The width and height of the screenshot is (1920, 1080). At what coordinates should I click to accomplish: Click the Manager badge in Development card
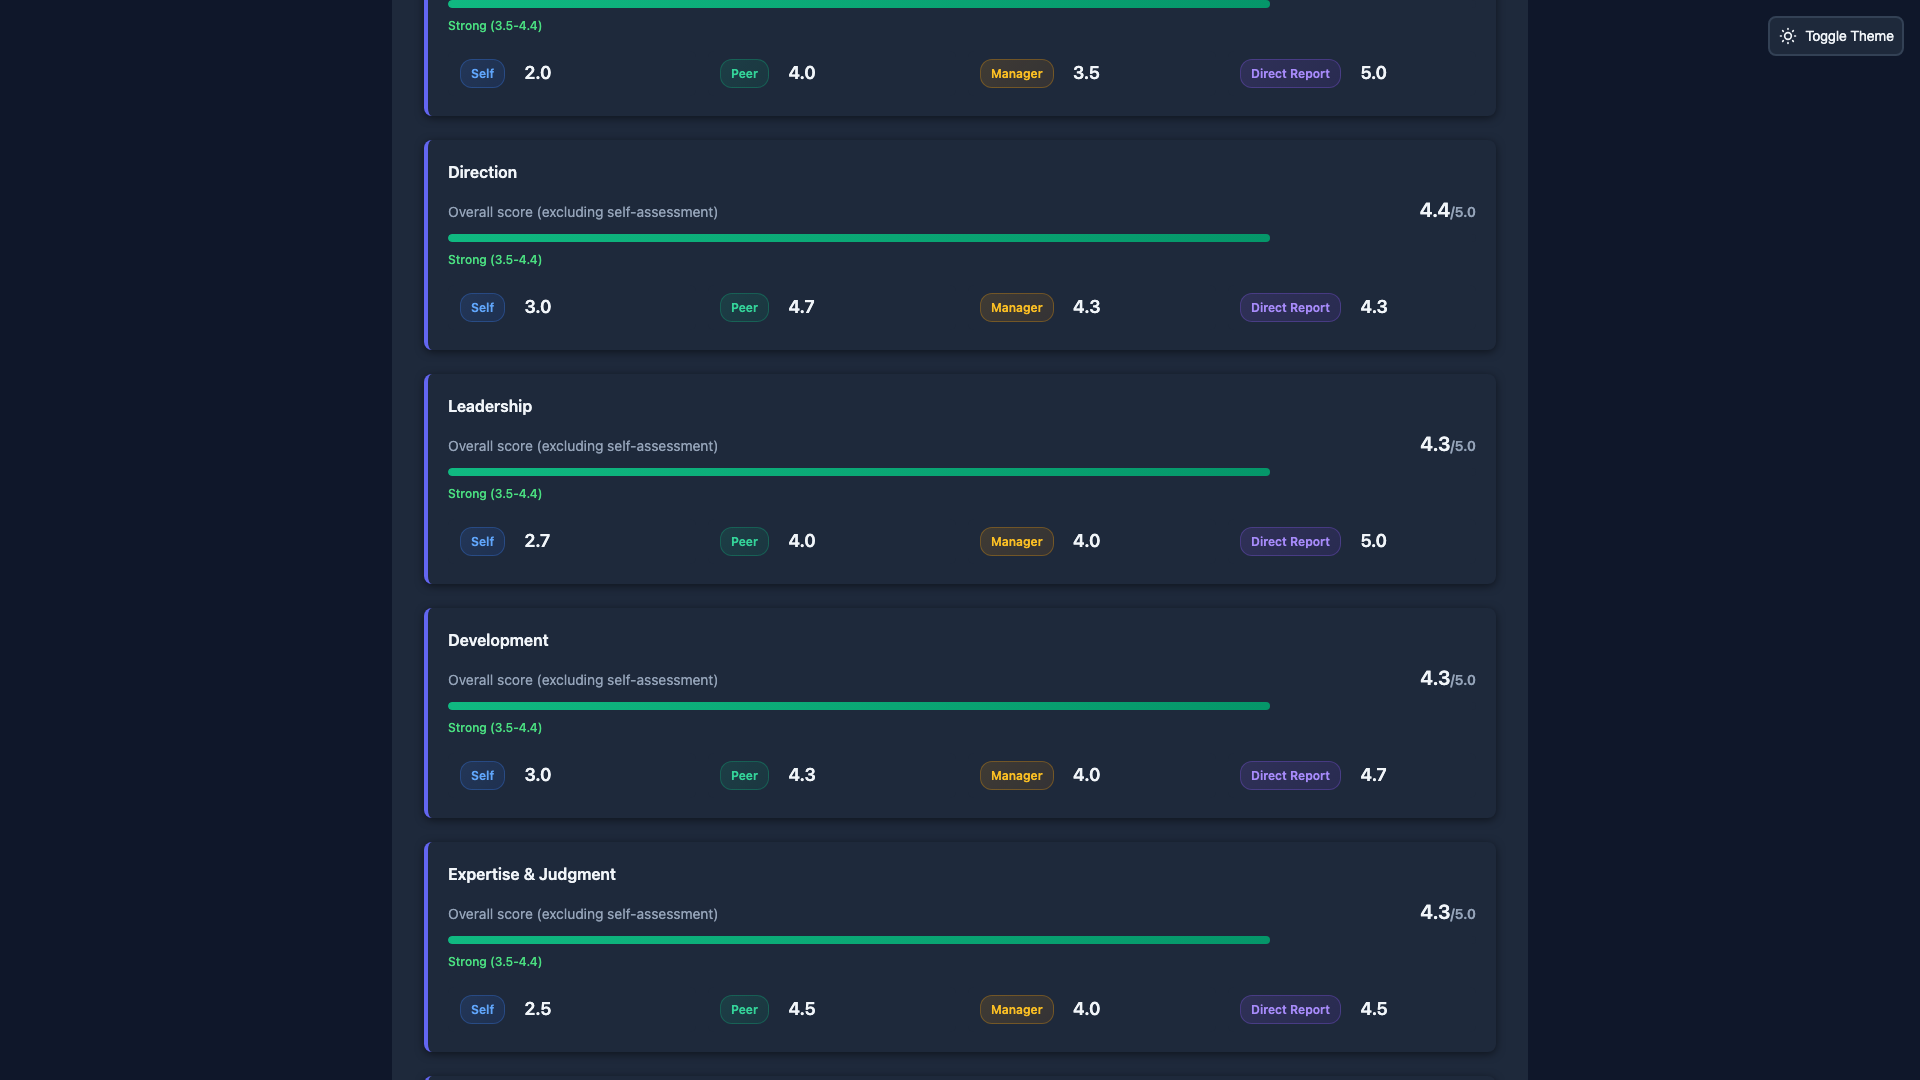1016,775
